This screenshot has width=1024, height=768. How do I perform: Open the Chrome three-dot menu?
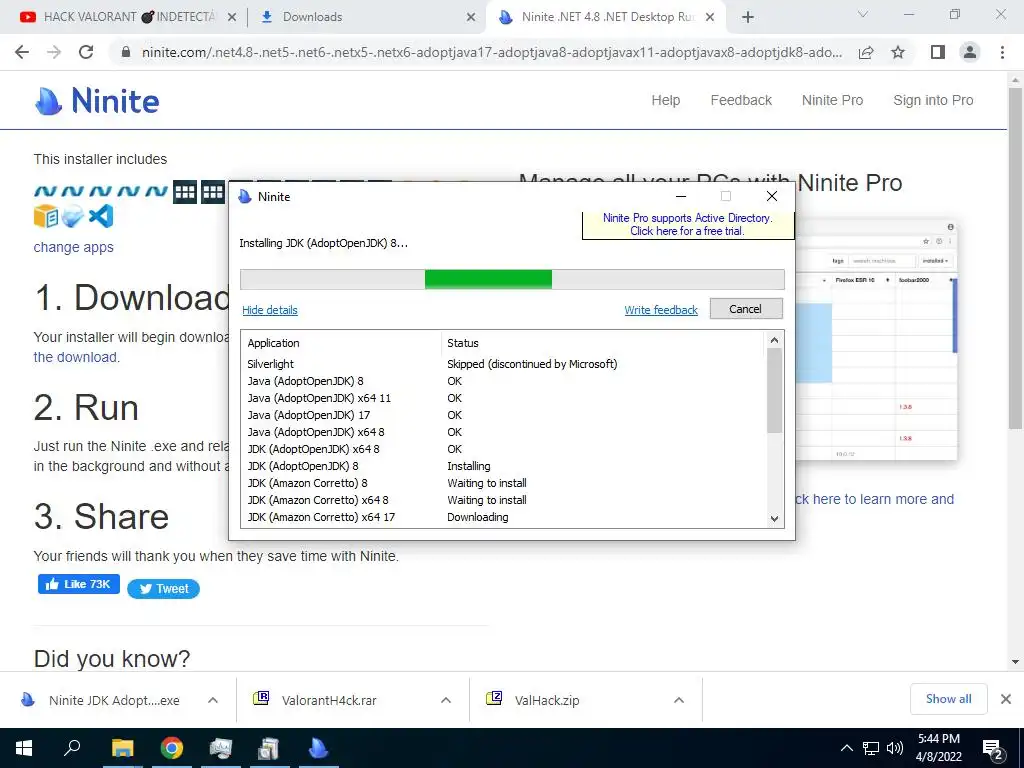coord(1002,52)
